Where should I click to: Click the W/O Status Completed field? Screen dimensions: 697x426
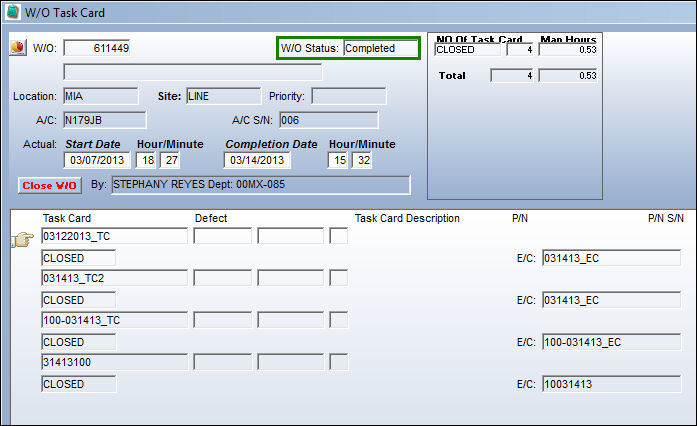381,48
